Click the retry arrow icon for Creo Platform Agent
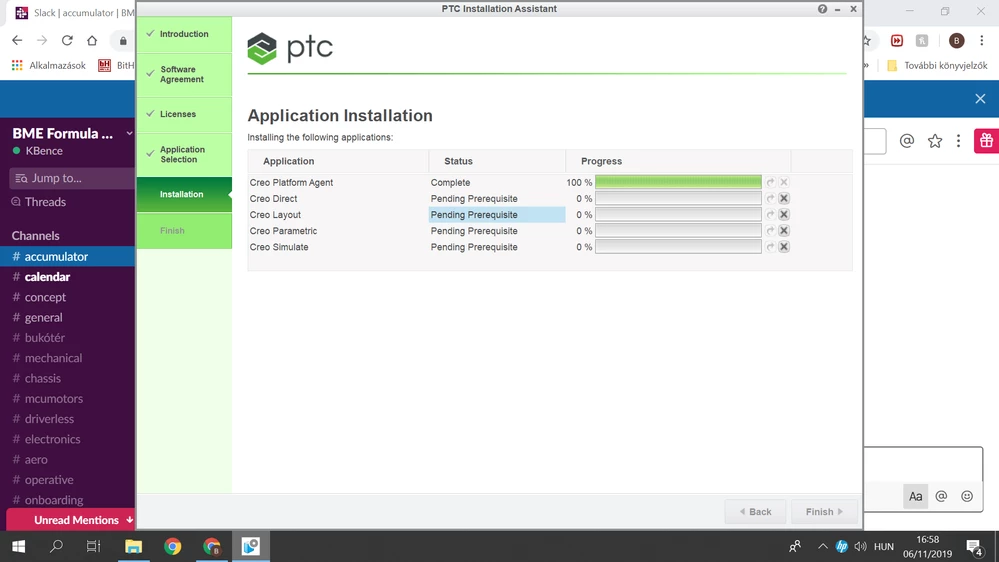Viewport: 999px width, 562px height. point(770,182)
